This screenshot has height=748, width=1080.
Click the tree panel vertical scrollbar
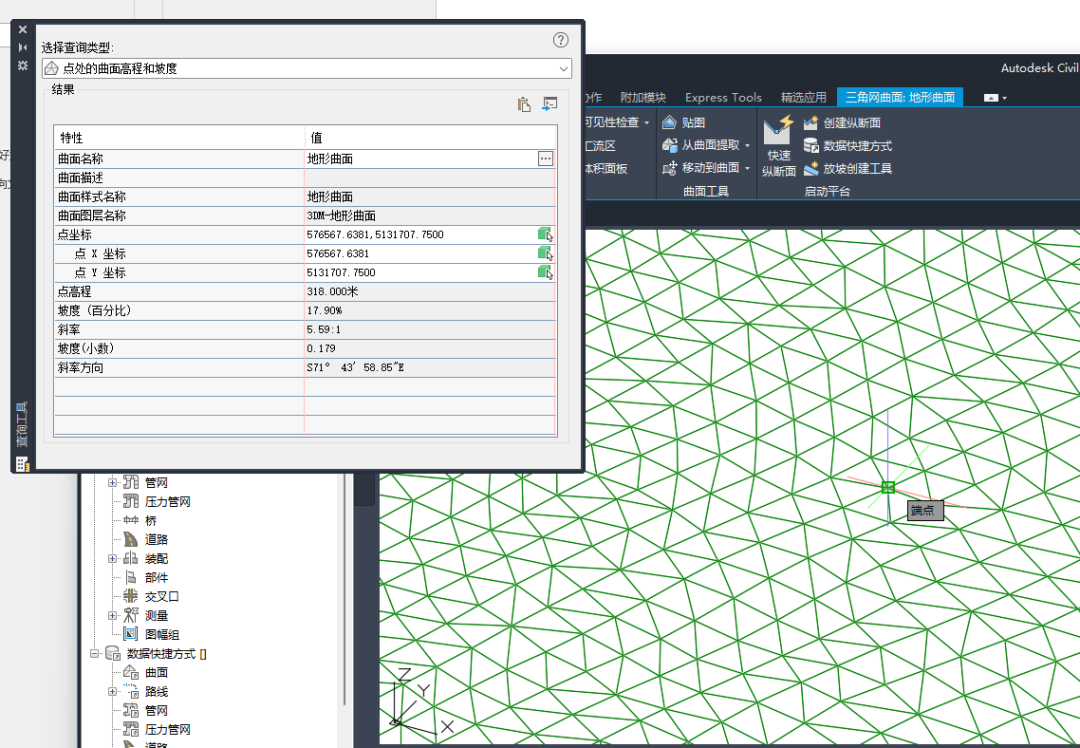(x=344, y=589)
